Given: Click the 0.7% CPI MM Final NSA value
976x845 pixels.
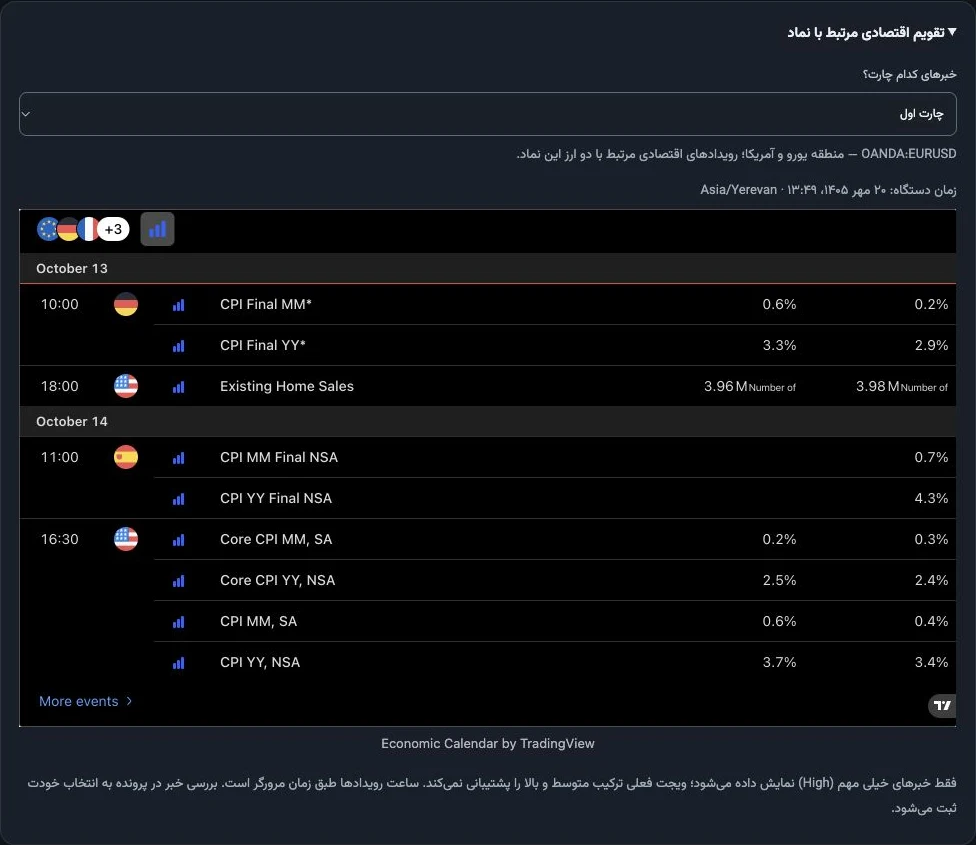Looking at the screenshot, I should (931, 457).
